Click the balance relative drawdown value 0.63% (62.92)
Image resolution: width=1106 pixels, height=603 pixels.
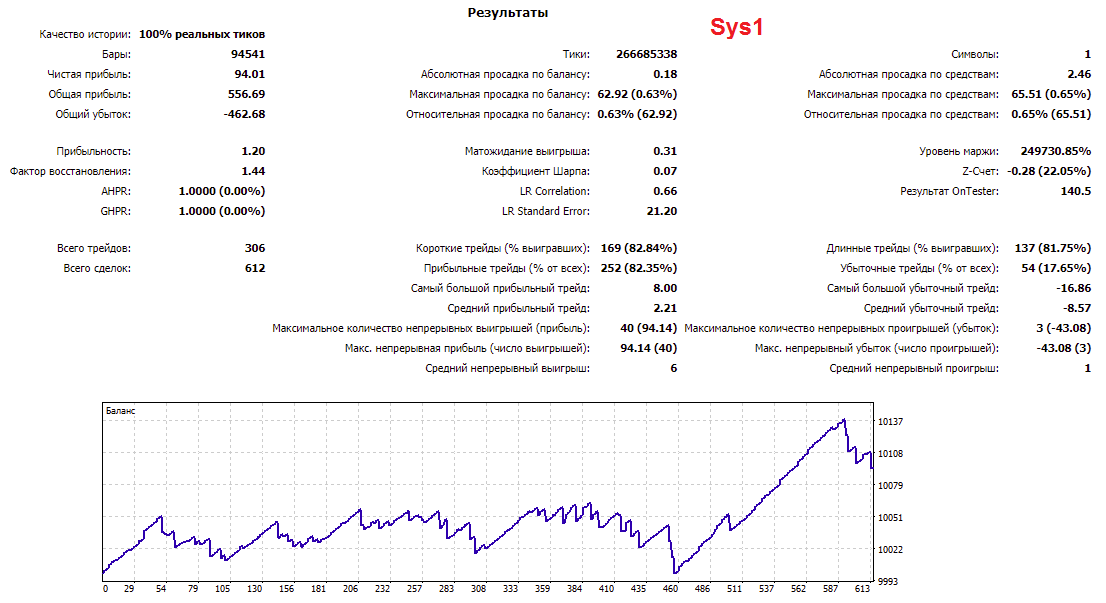click(637, 114)
